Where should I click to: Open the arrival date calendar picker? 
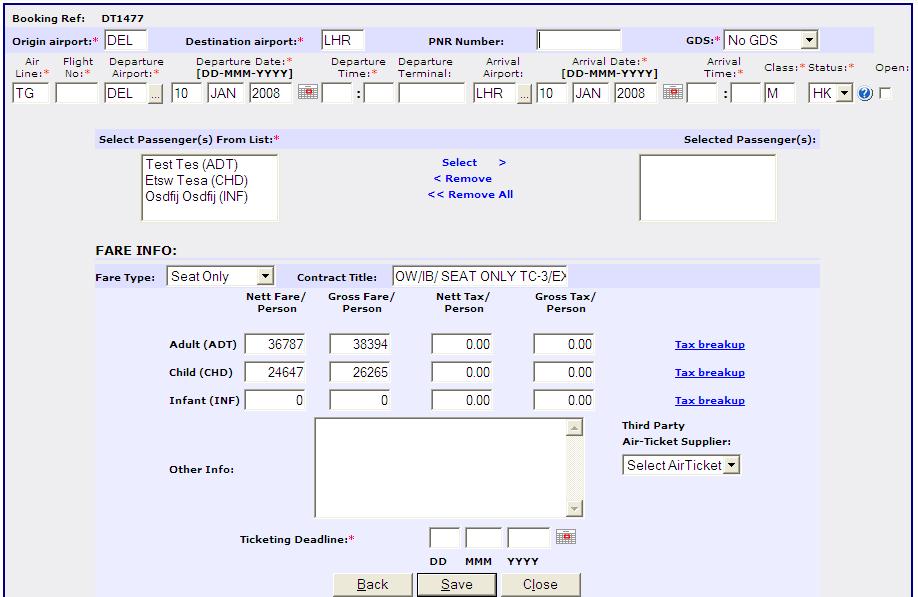(673, 93)
